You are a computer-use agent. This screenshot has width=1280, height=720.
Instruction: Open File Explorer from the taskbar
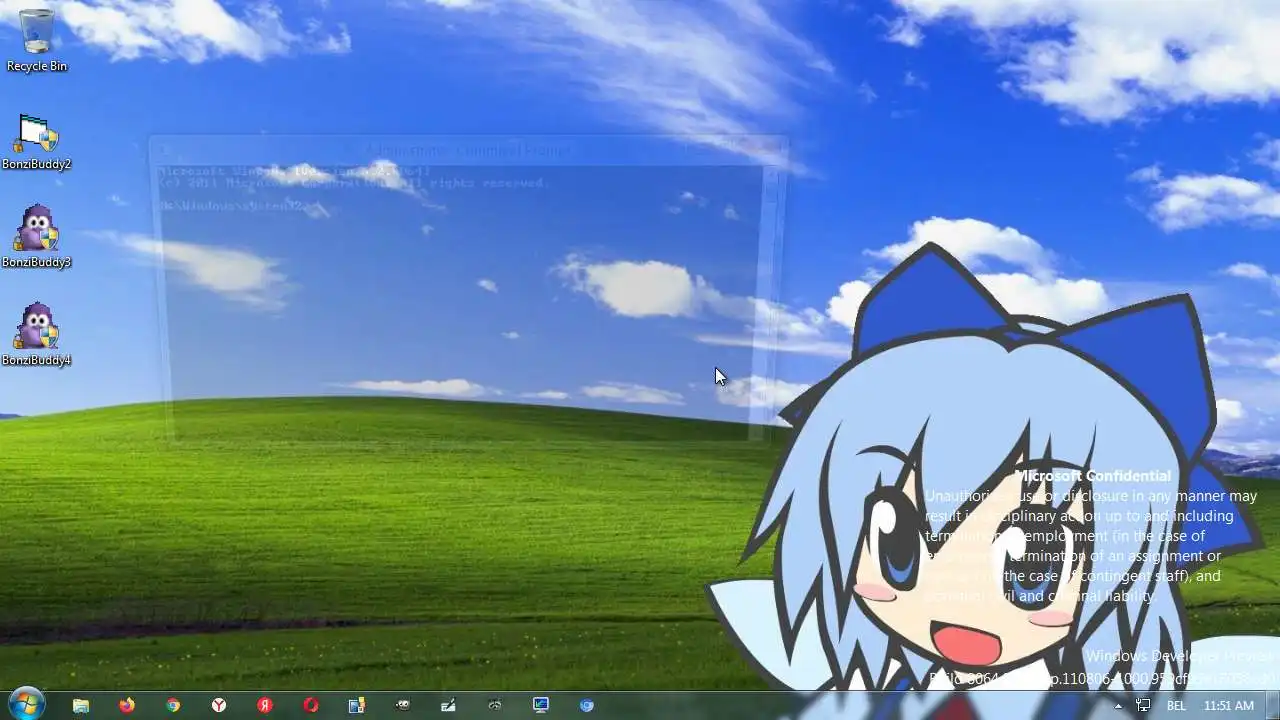81,705
